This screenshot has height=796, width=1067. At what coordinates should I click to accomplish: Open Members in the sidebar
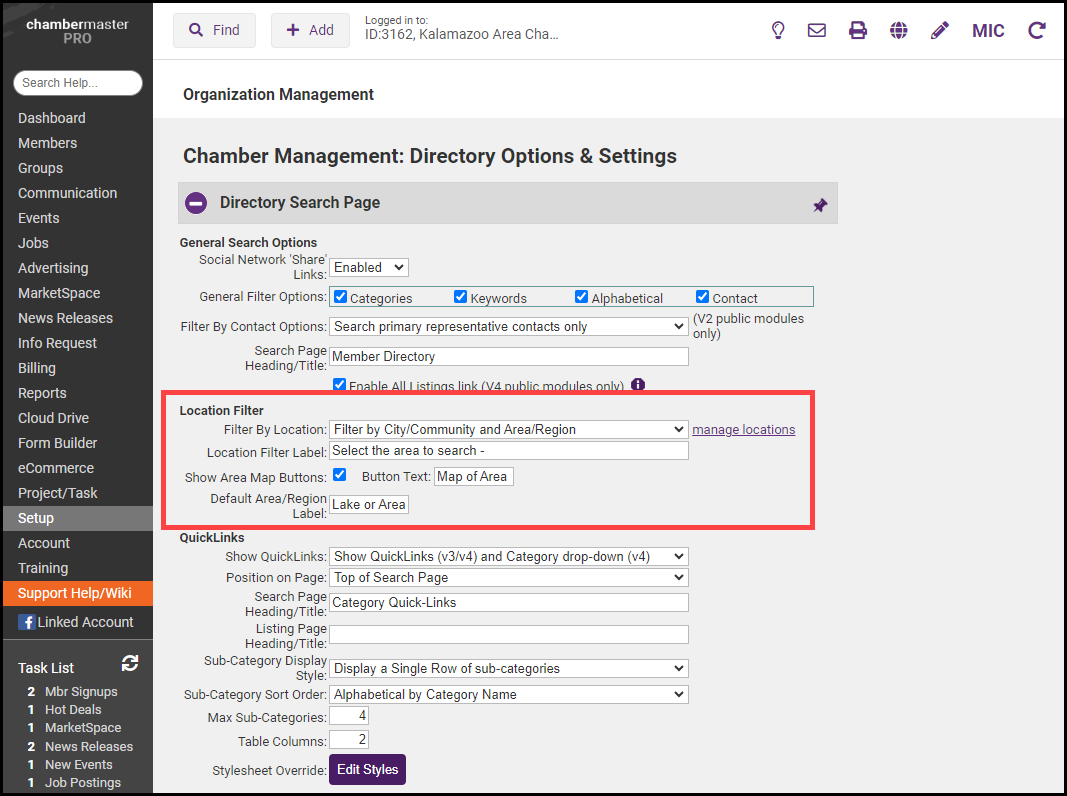[x=47, y=143]
